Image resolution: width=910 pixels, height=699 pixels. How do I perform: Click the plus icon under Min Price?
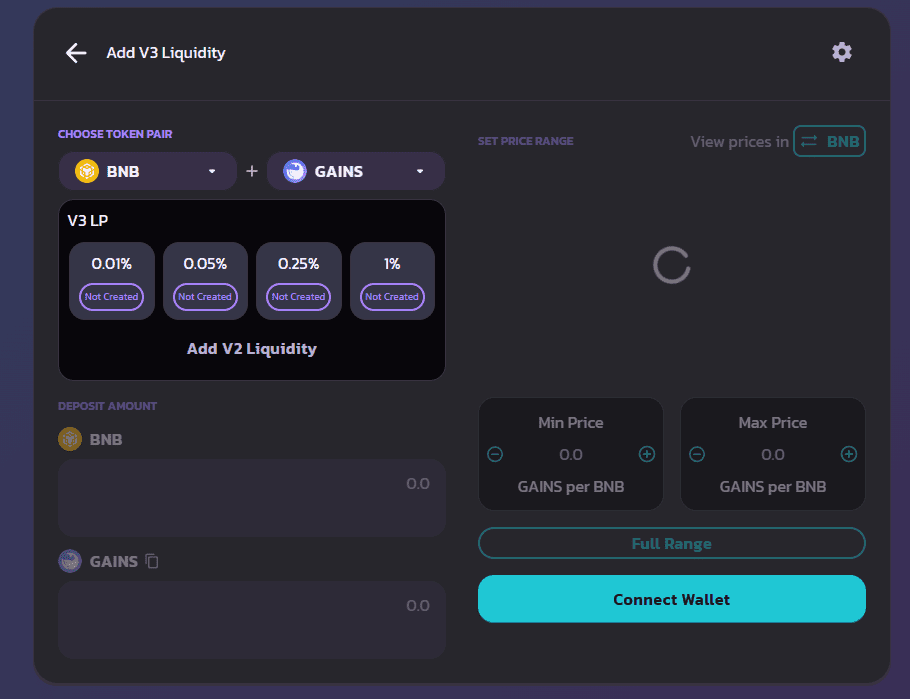647,455
